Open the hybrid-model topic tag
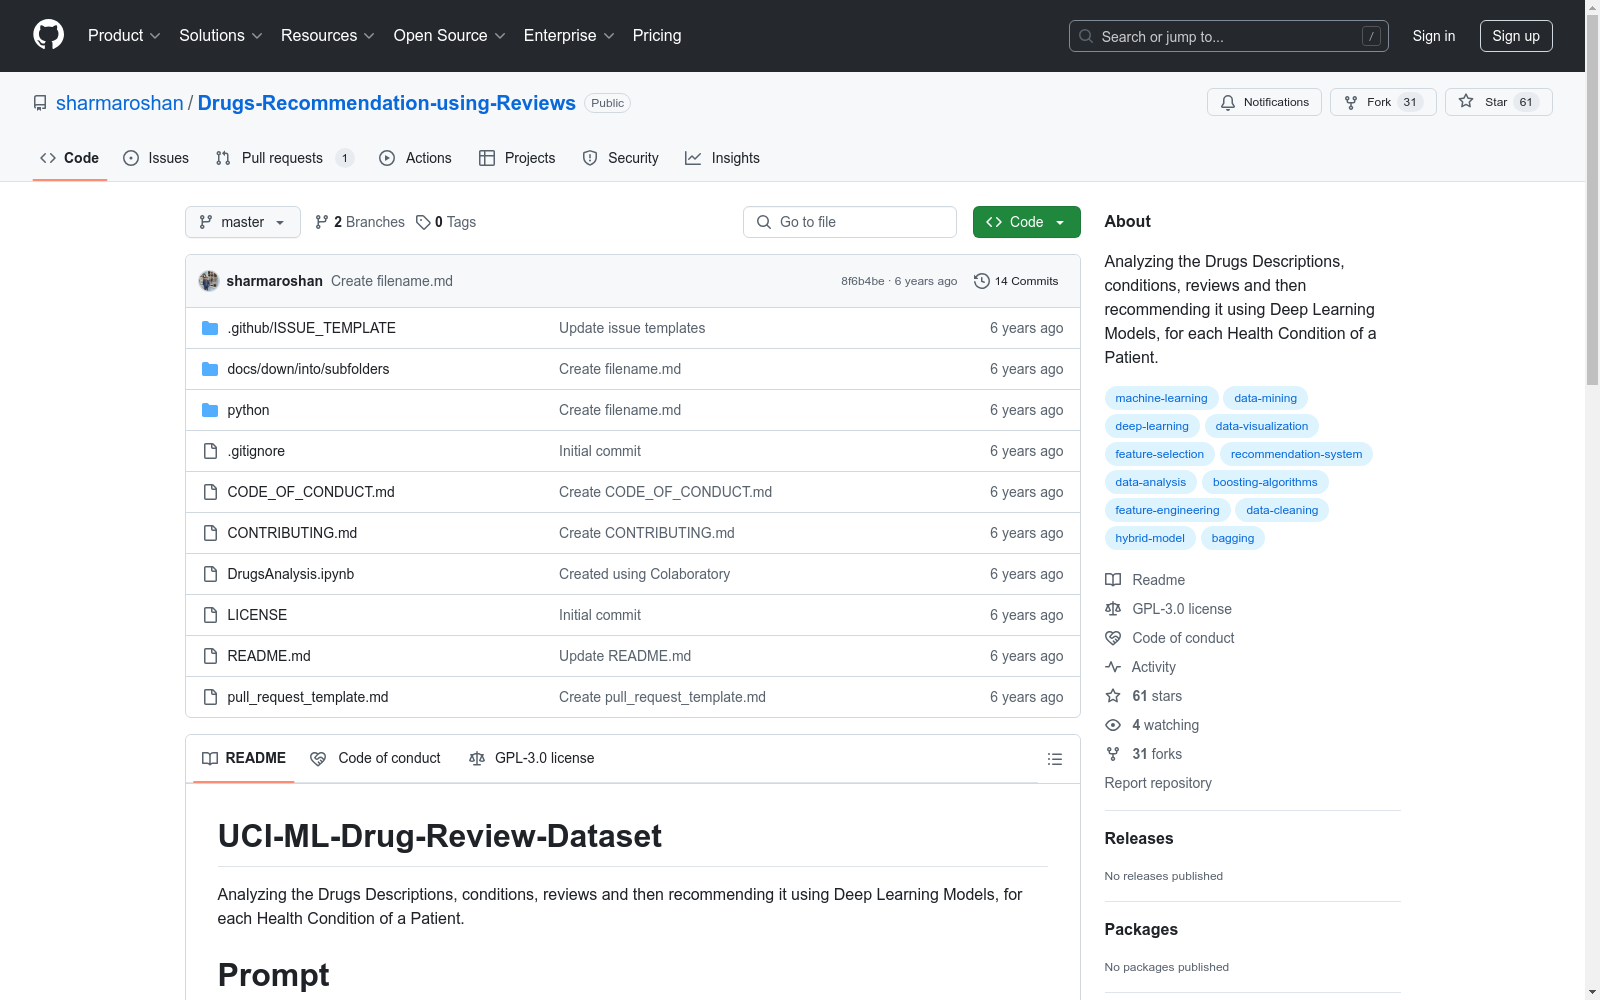Image resolution: width=1600 pixels, height=1000 pixels. pyautogui.click(x=1150, y=538)
